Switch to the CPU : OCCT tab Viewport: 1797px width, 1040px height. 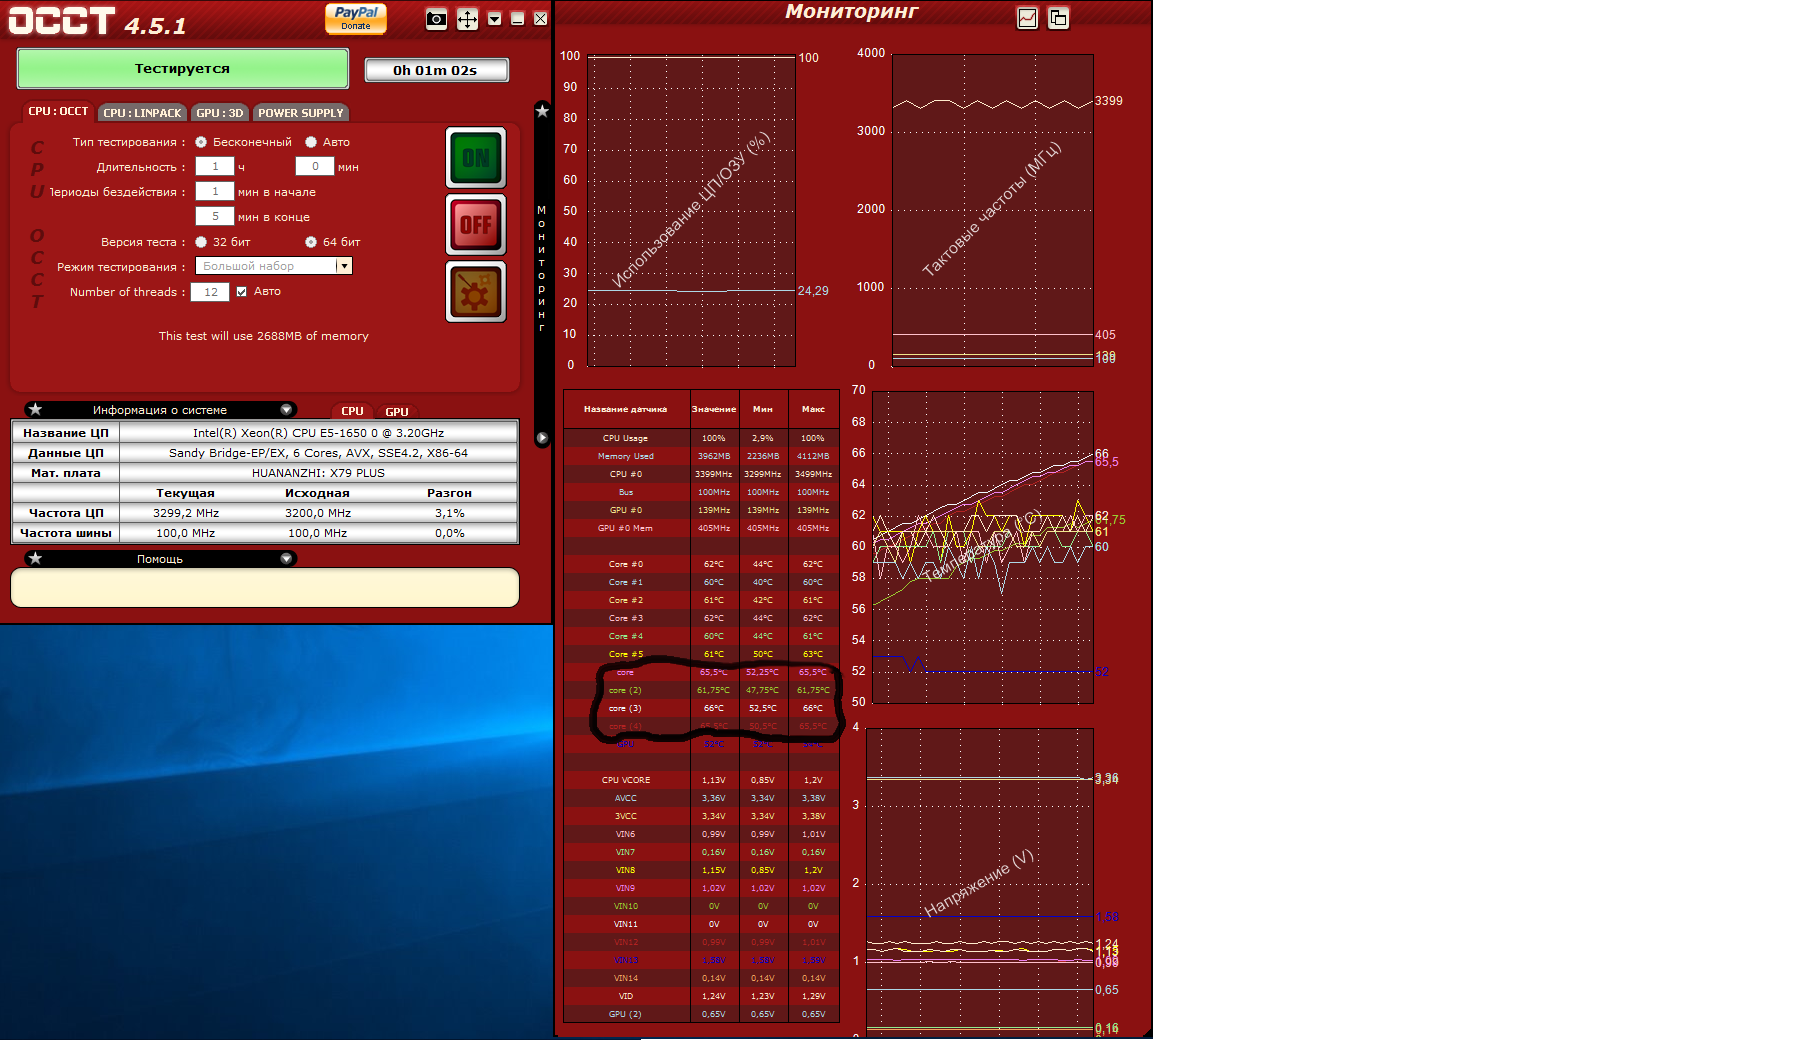click(x=58, y=111)
